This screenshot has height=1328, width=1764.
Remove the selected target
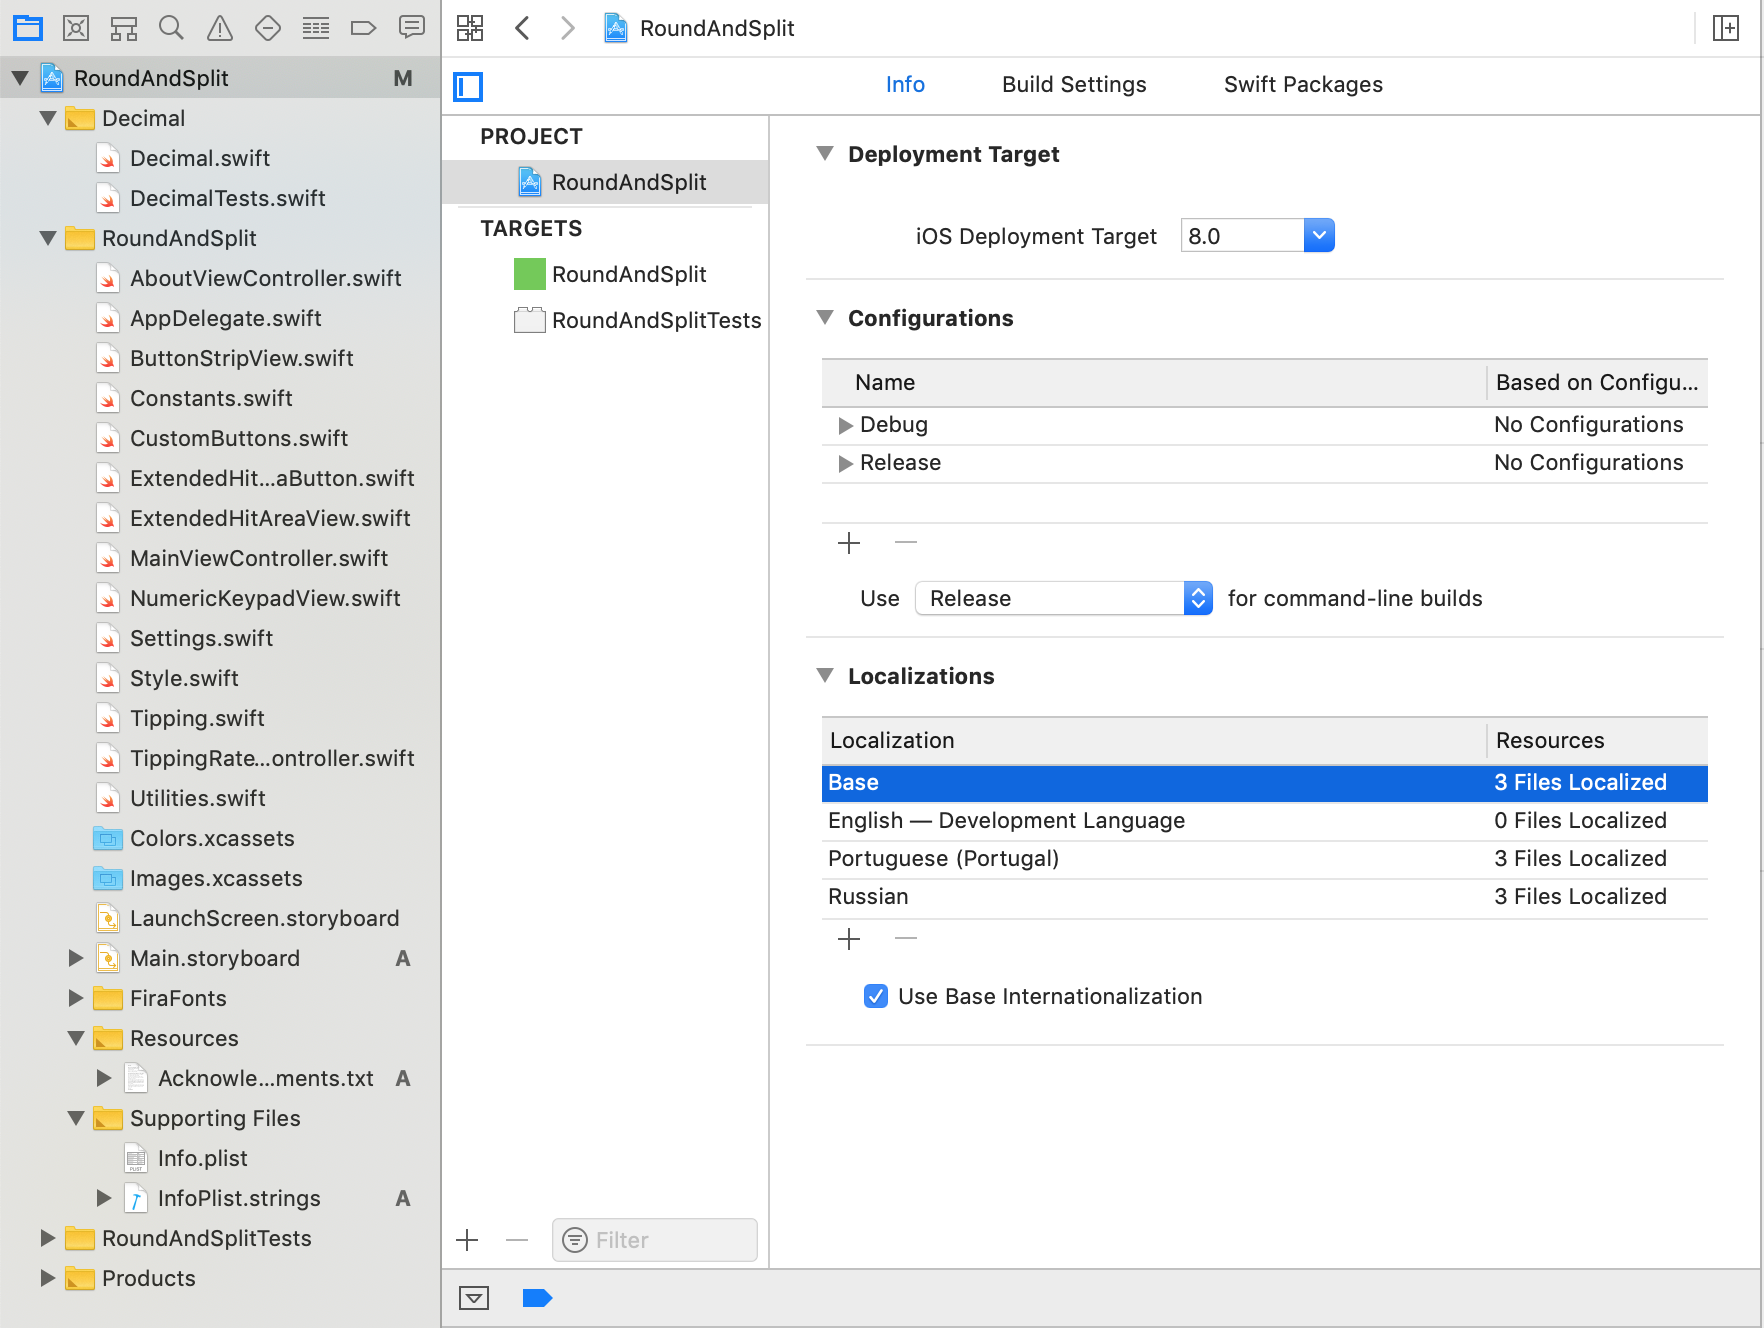tap(517, 1241)
